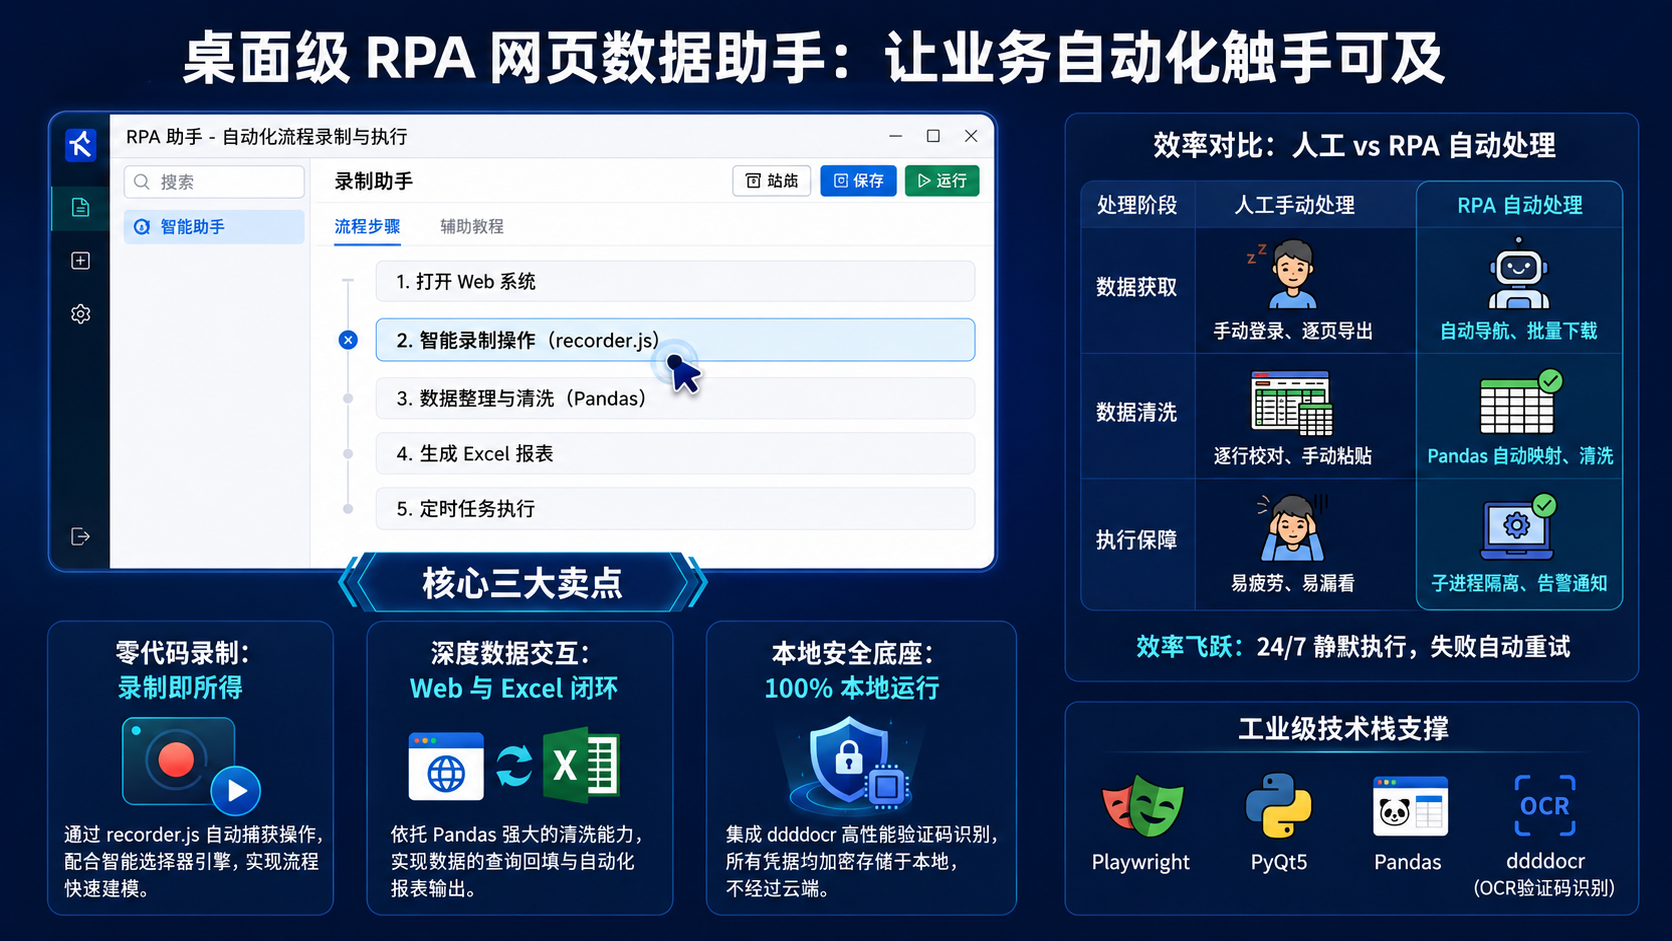Image resolution: width=1672 pixels, height=941 pixels.
Task: Select step 3. 数据整理与清洗 (Pandas)
Action: coord(675,398)
